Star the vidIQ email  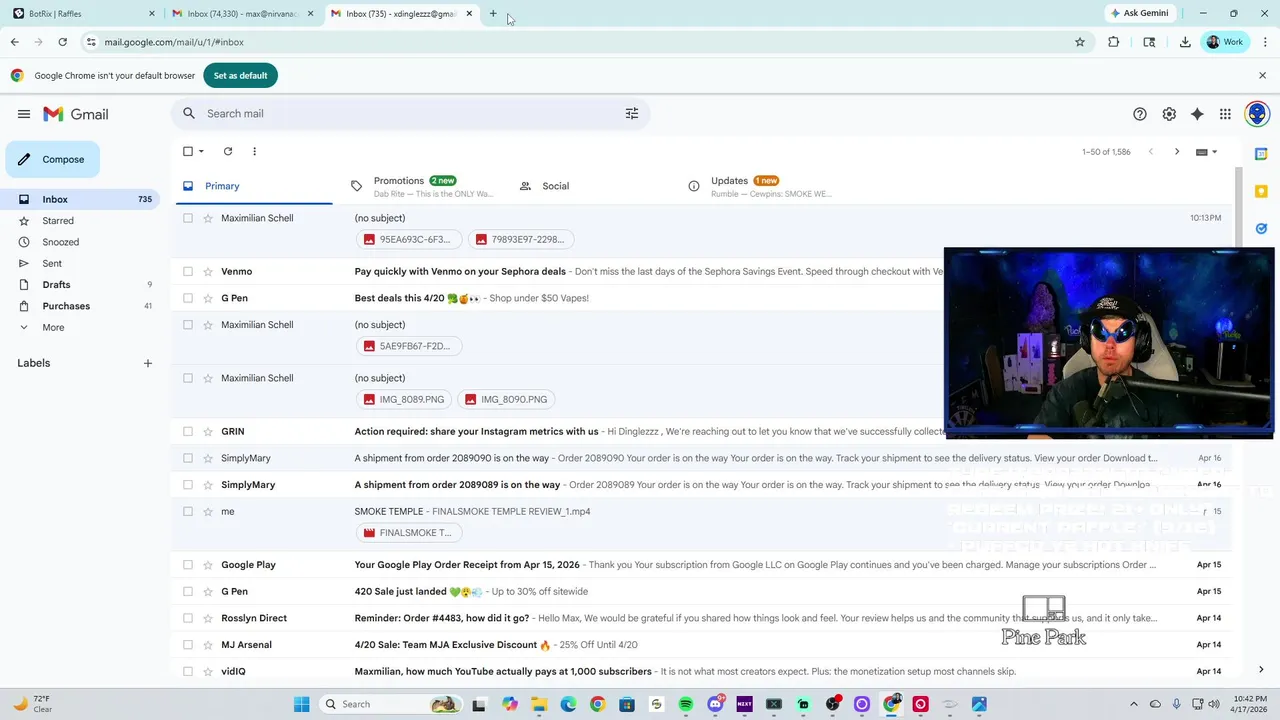point(208,672)
